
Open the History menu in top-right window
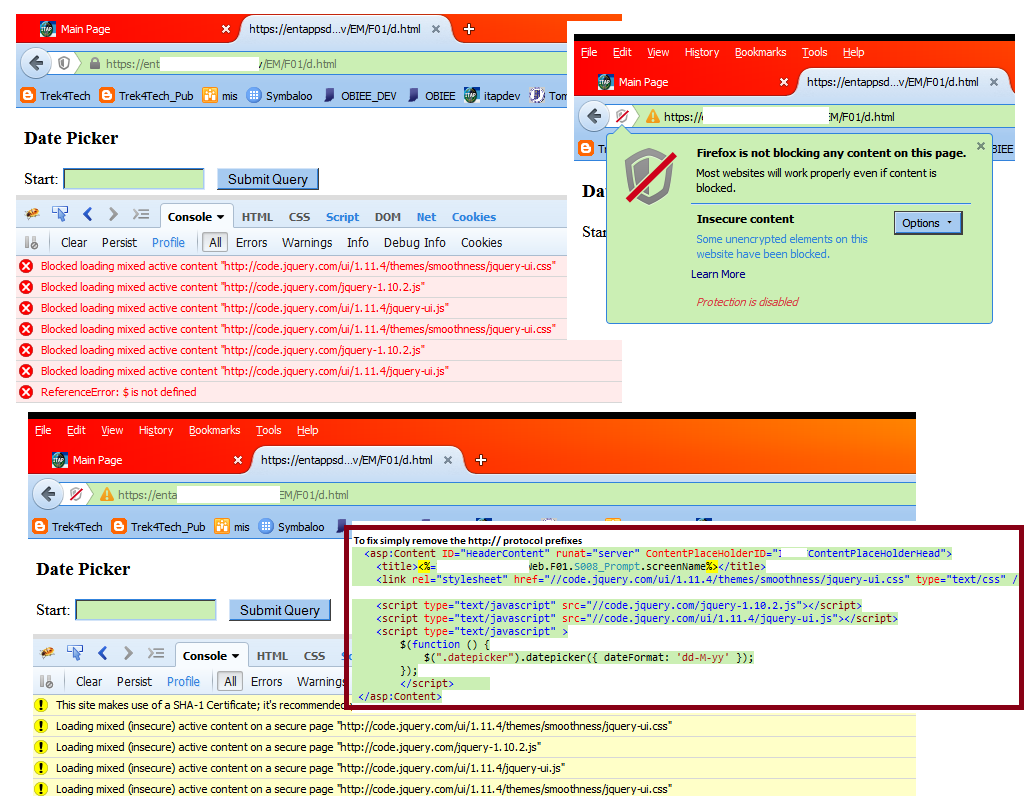[x=702, y=52]
